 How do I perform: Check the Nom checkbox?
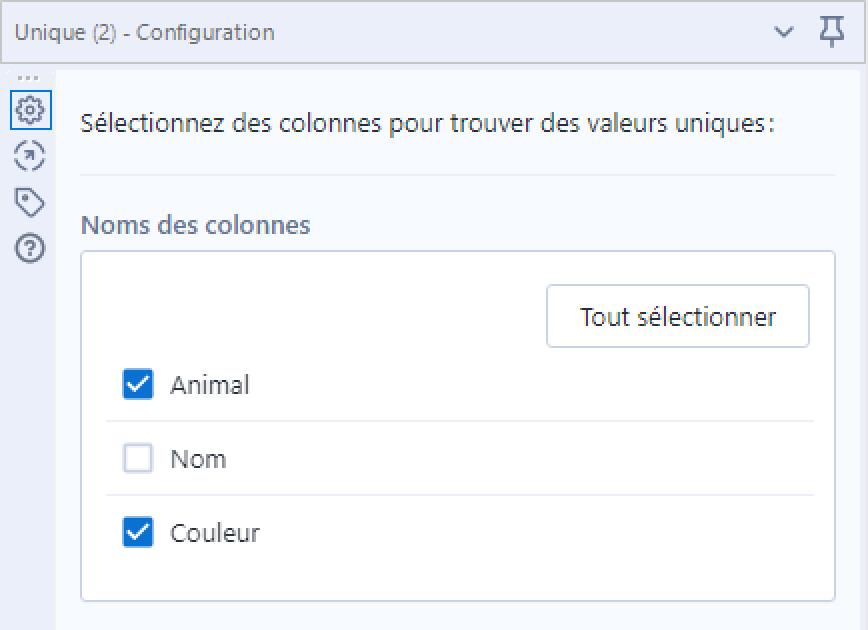coord(138,458)
